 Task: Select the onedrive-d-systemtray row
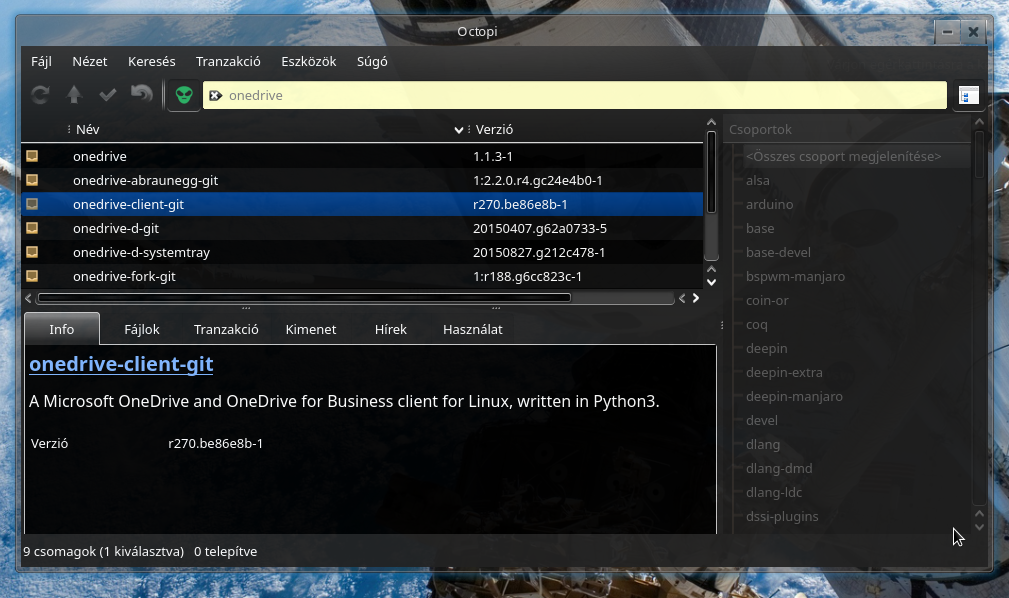click(x=362, y=252)
